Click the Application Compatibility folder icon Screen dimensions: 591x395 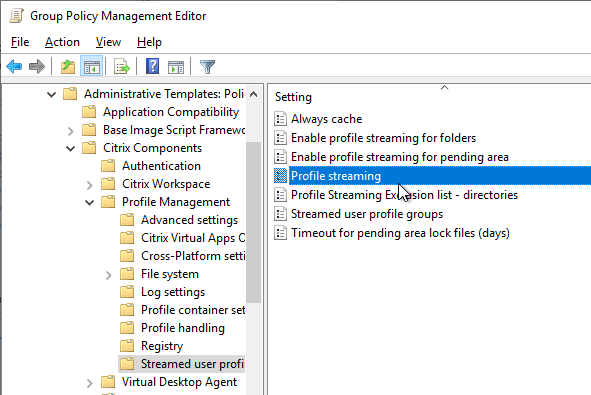(89, 112)
